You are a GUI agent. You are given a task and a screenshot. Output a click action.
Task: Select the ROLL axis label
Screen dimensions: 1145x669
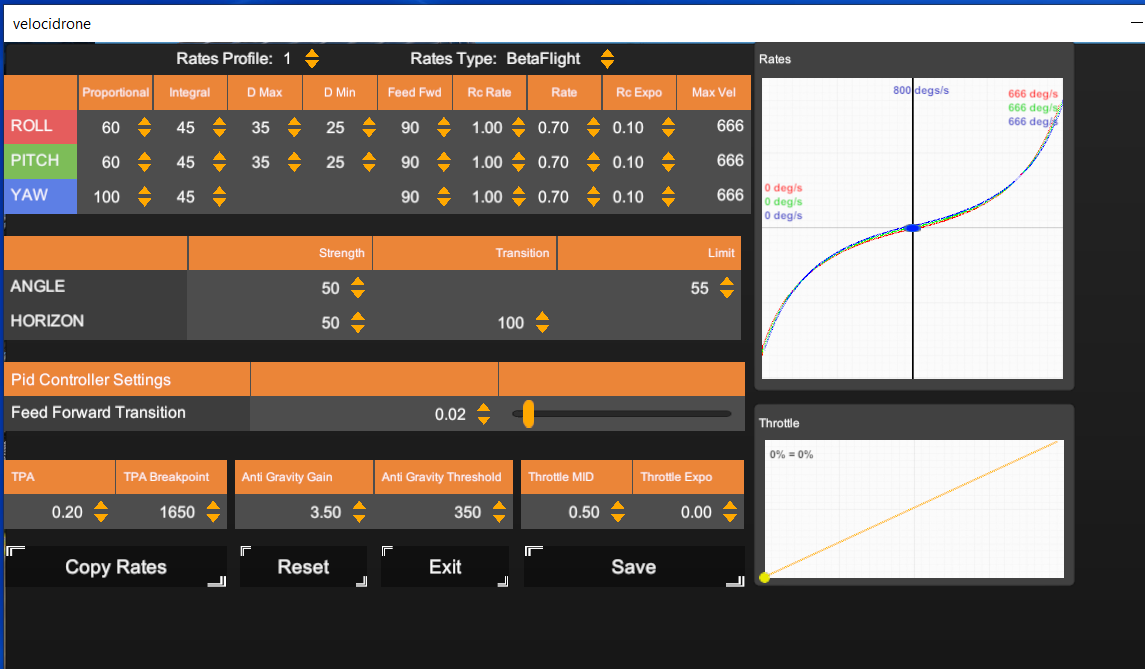[x=40, y=126]
